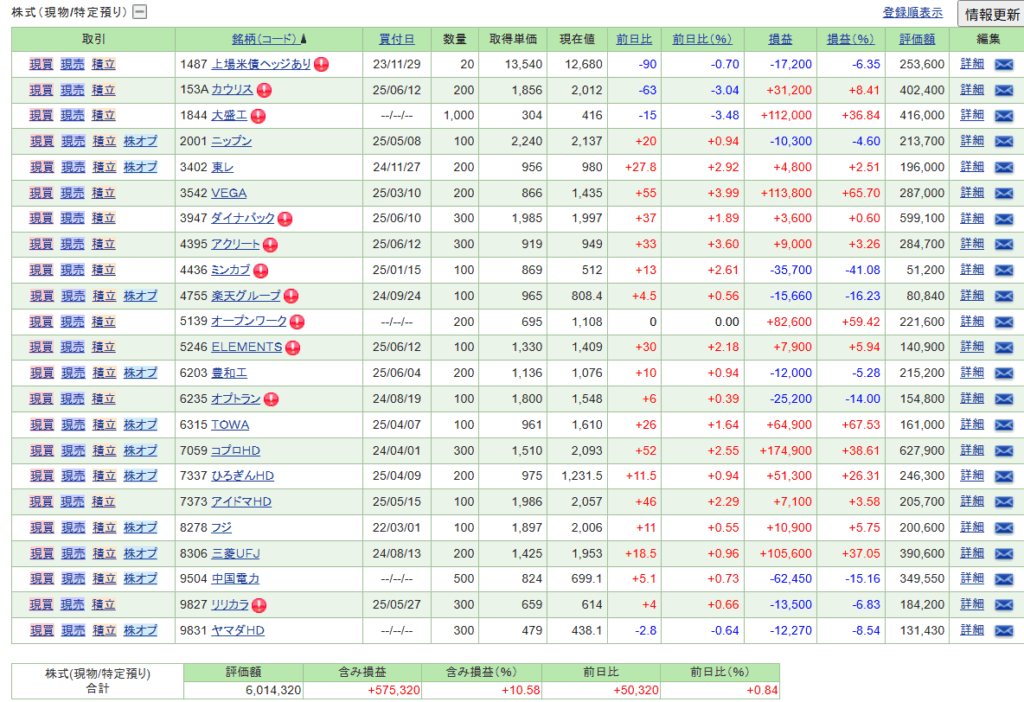Collapse the 株式(現物/特定預り) section
Viewport: 1024px width, 702px height.
pyautogui.click(x=140, y=12)
